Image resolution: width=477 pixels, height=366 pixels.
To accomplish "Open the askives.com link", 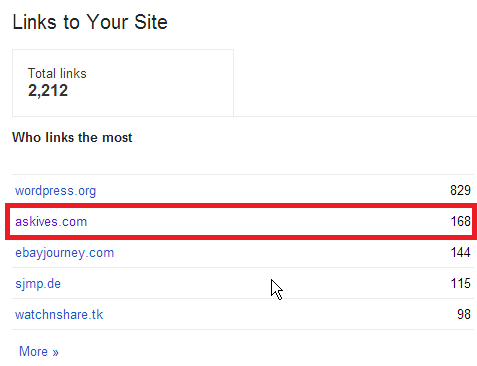I will point(51,222).
